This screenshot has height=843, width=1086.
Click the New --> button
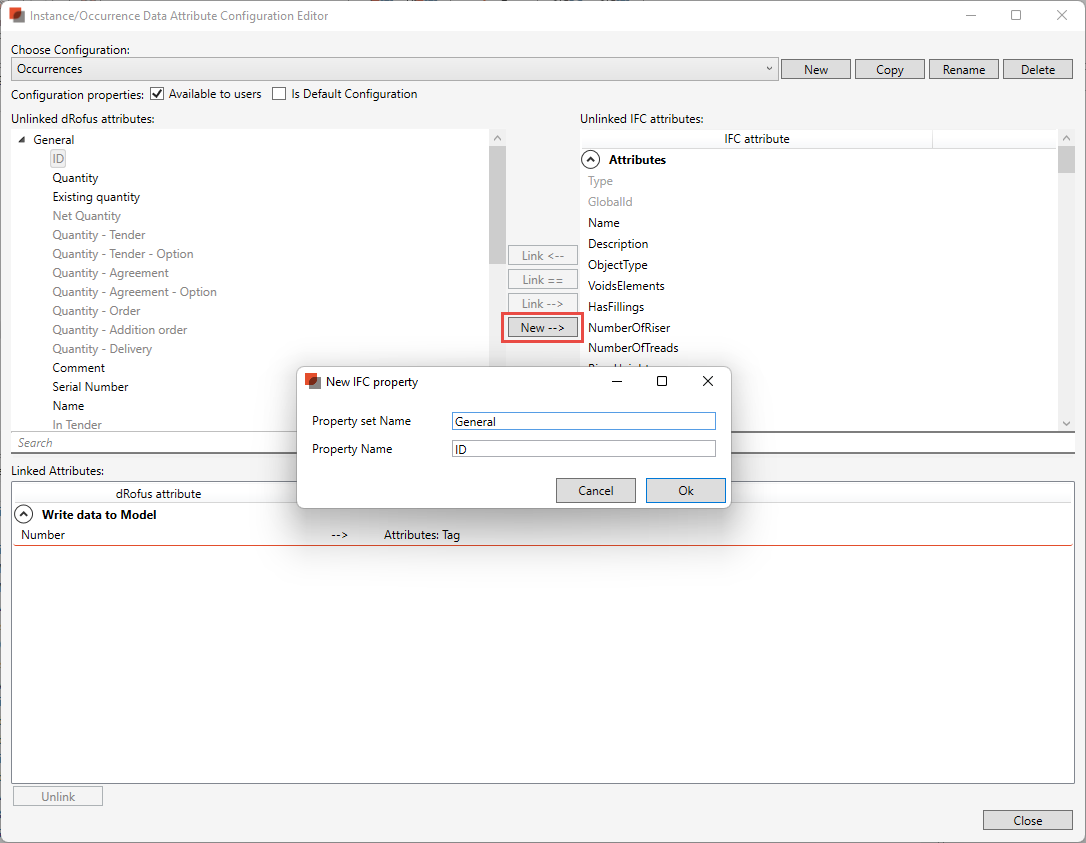click(542, 328)
